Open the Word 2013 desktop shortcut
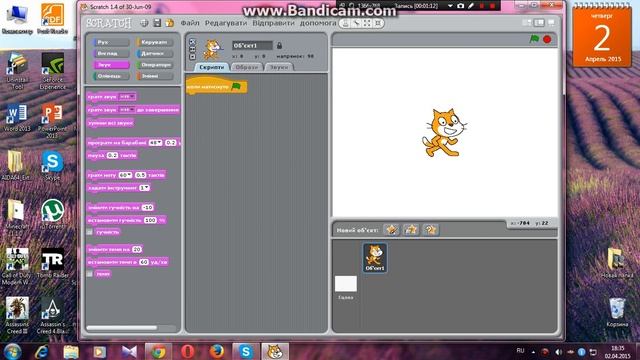This screenshot has height=360, width=640. coord(17,118)
